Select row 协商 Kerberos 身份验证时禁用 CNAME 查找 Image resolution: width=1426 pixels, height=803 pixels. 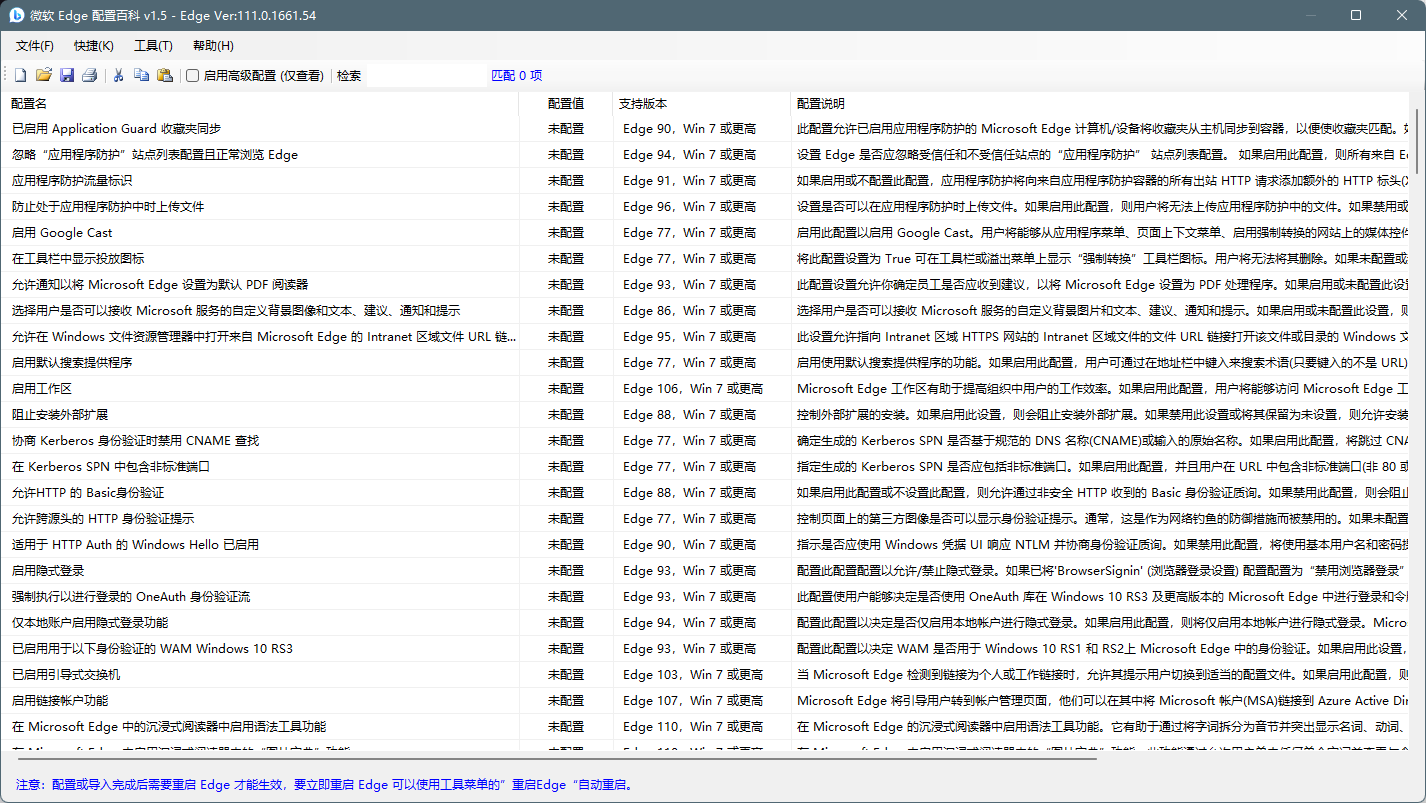tap(707, 440)
